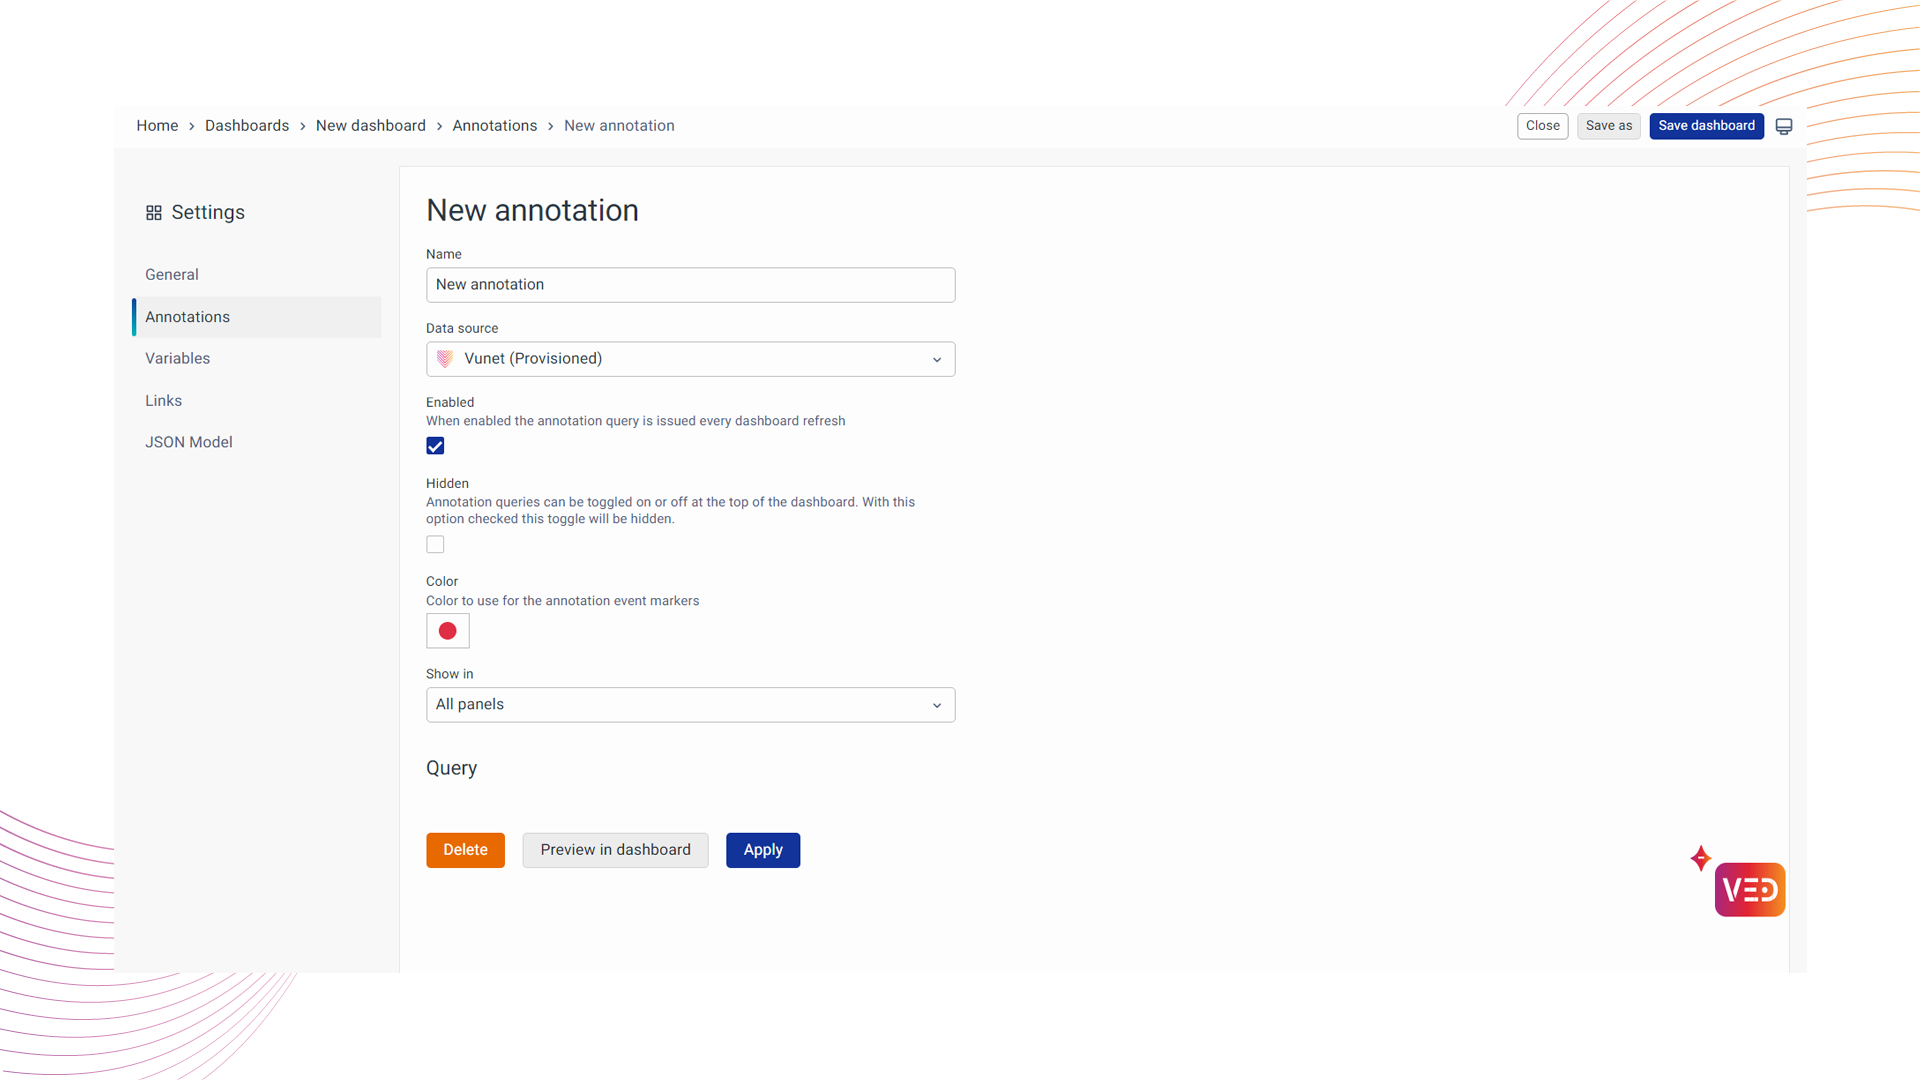Click the Vunet data source logo
The height and width of the screenshot is (1080, 1920).
click(x=446, y=359)
